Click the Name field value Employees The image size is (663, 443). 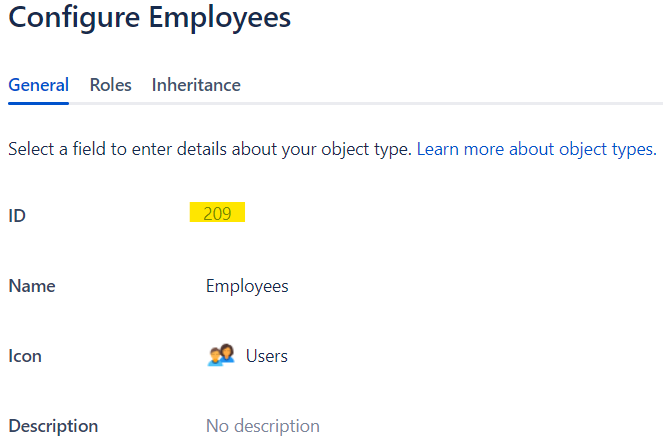[247, 286]
